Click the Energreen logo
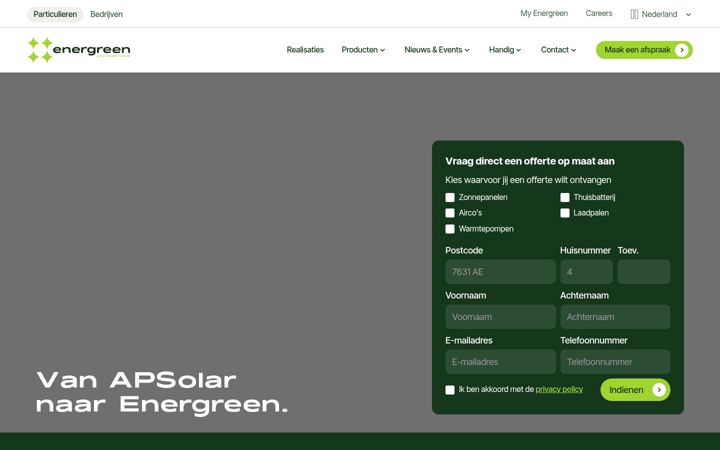Viewport: 720px width, 450px height. [x=79, y=50]
